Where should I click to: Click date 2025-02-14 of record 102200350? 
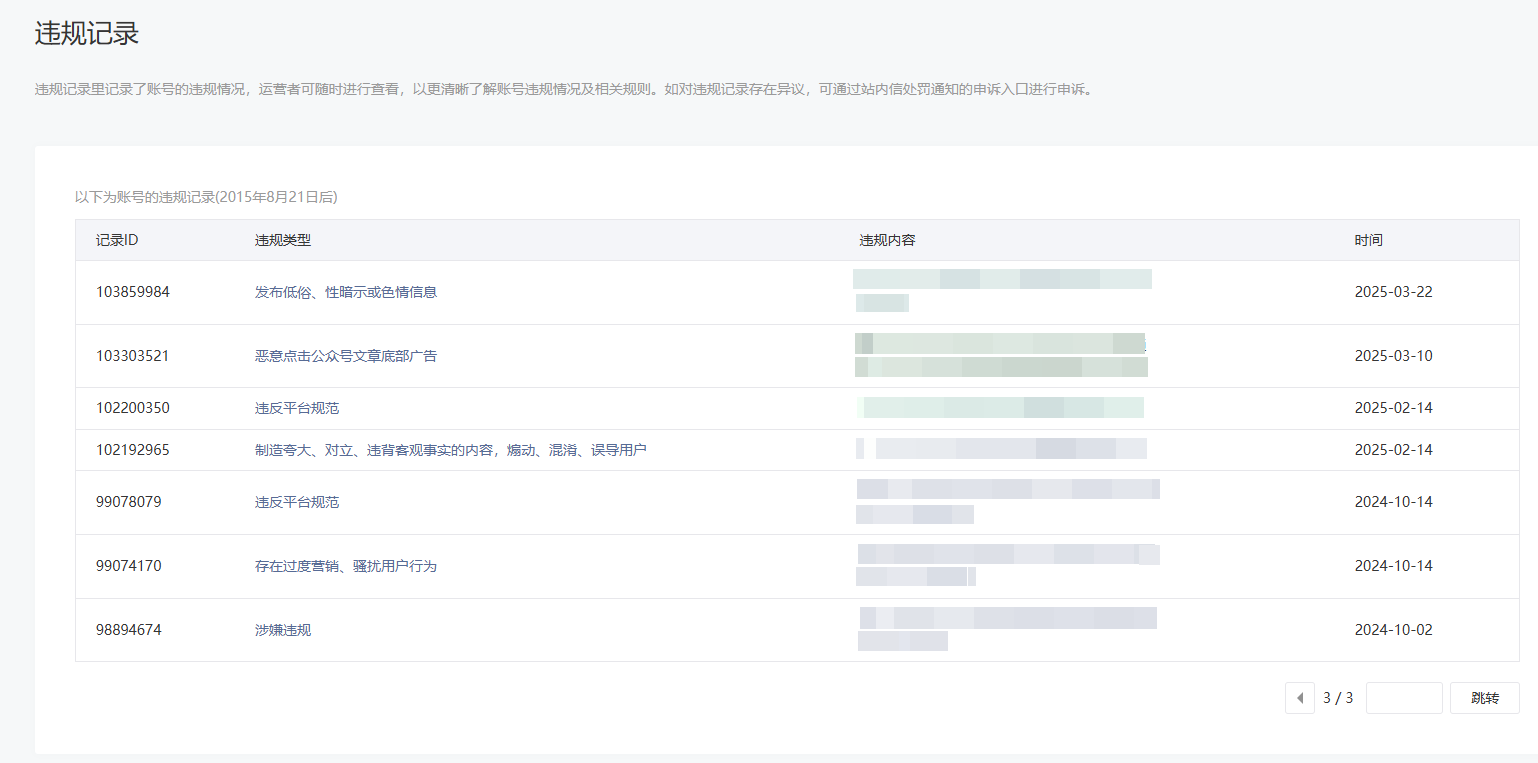(1394, 408)
